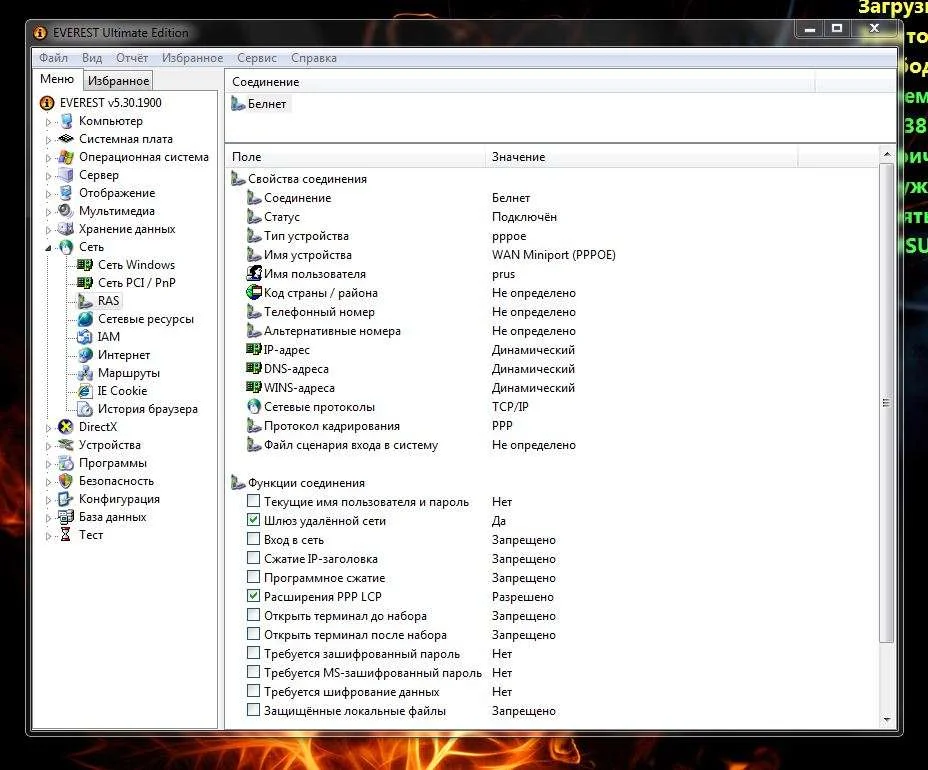Toggle the Шлюз удалённой сети checkbox
The width and height of the screenshot is (928, 770).
[254, 521]
